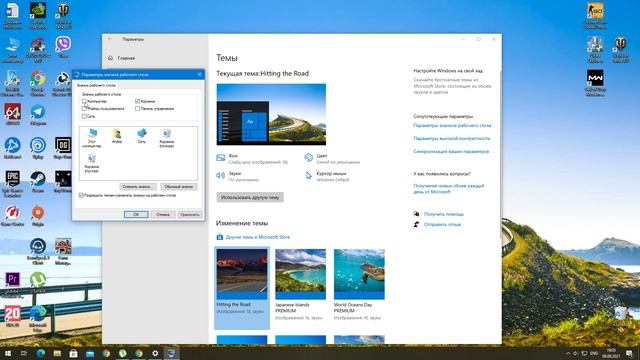Tick the Computer checkbox in the icons dialog
The image size is (640, 360).
pos(84,101)
